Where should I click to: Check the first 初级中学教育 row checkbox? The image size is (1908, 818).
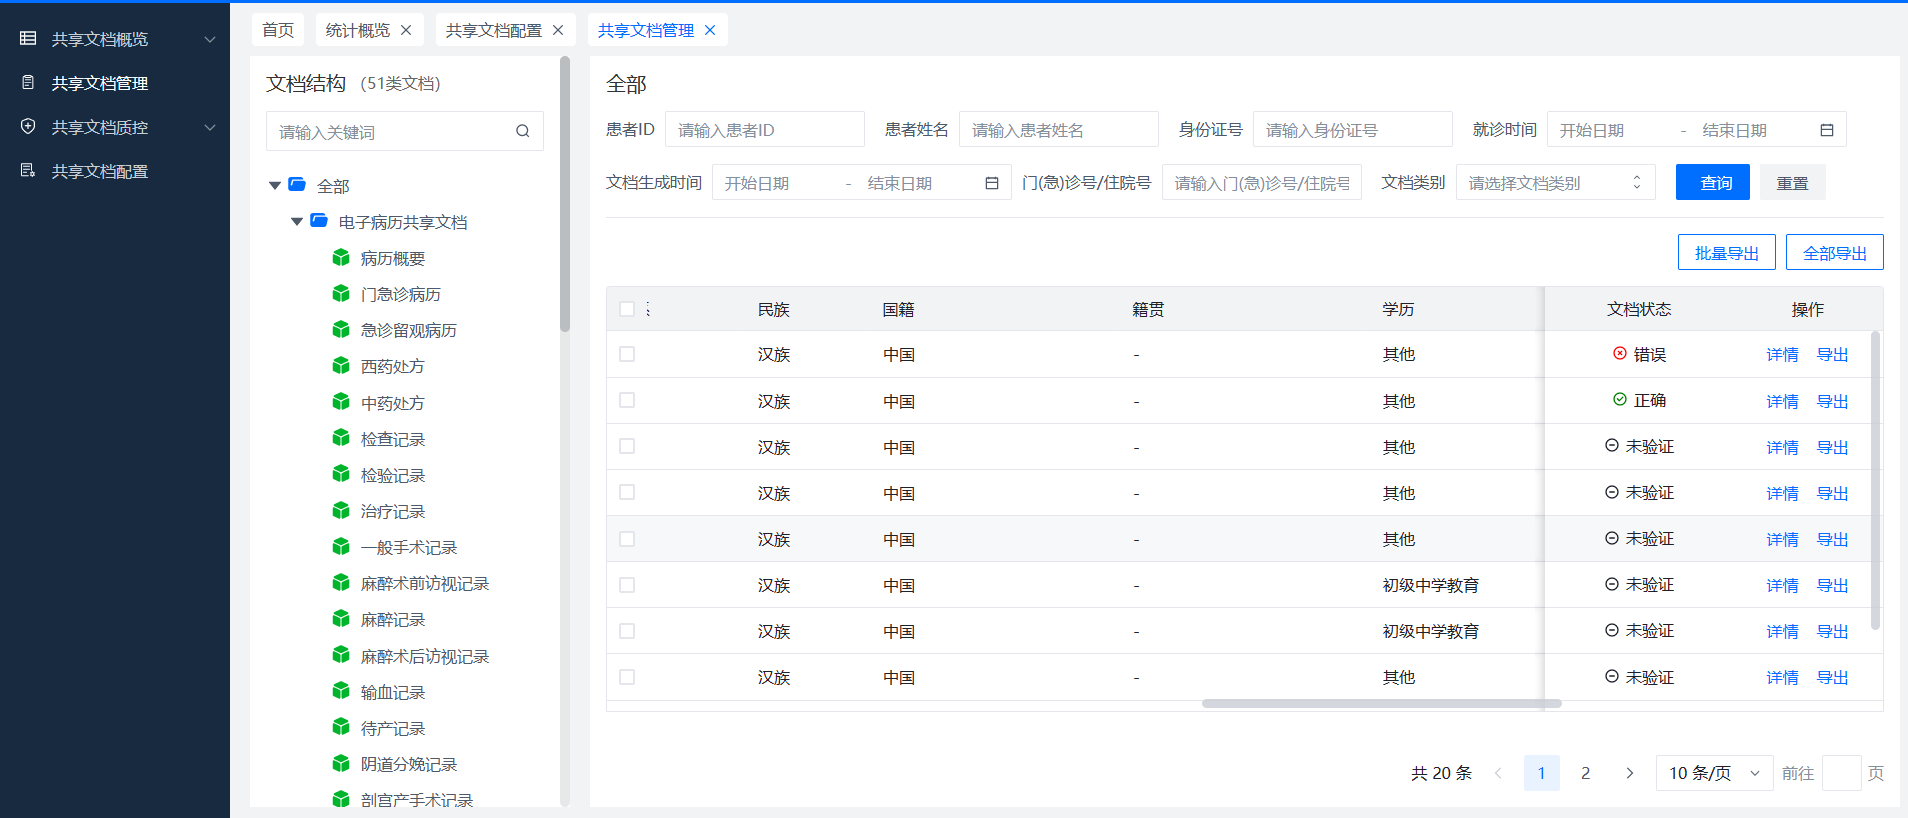pyautogui.click(x=627, y=585)
